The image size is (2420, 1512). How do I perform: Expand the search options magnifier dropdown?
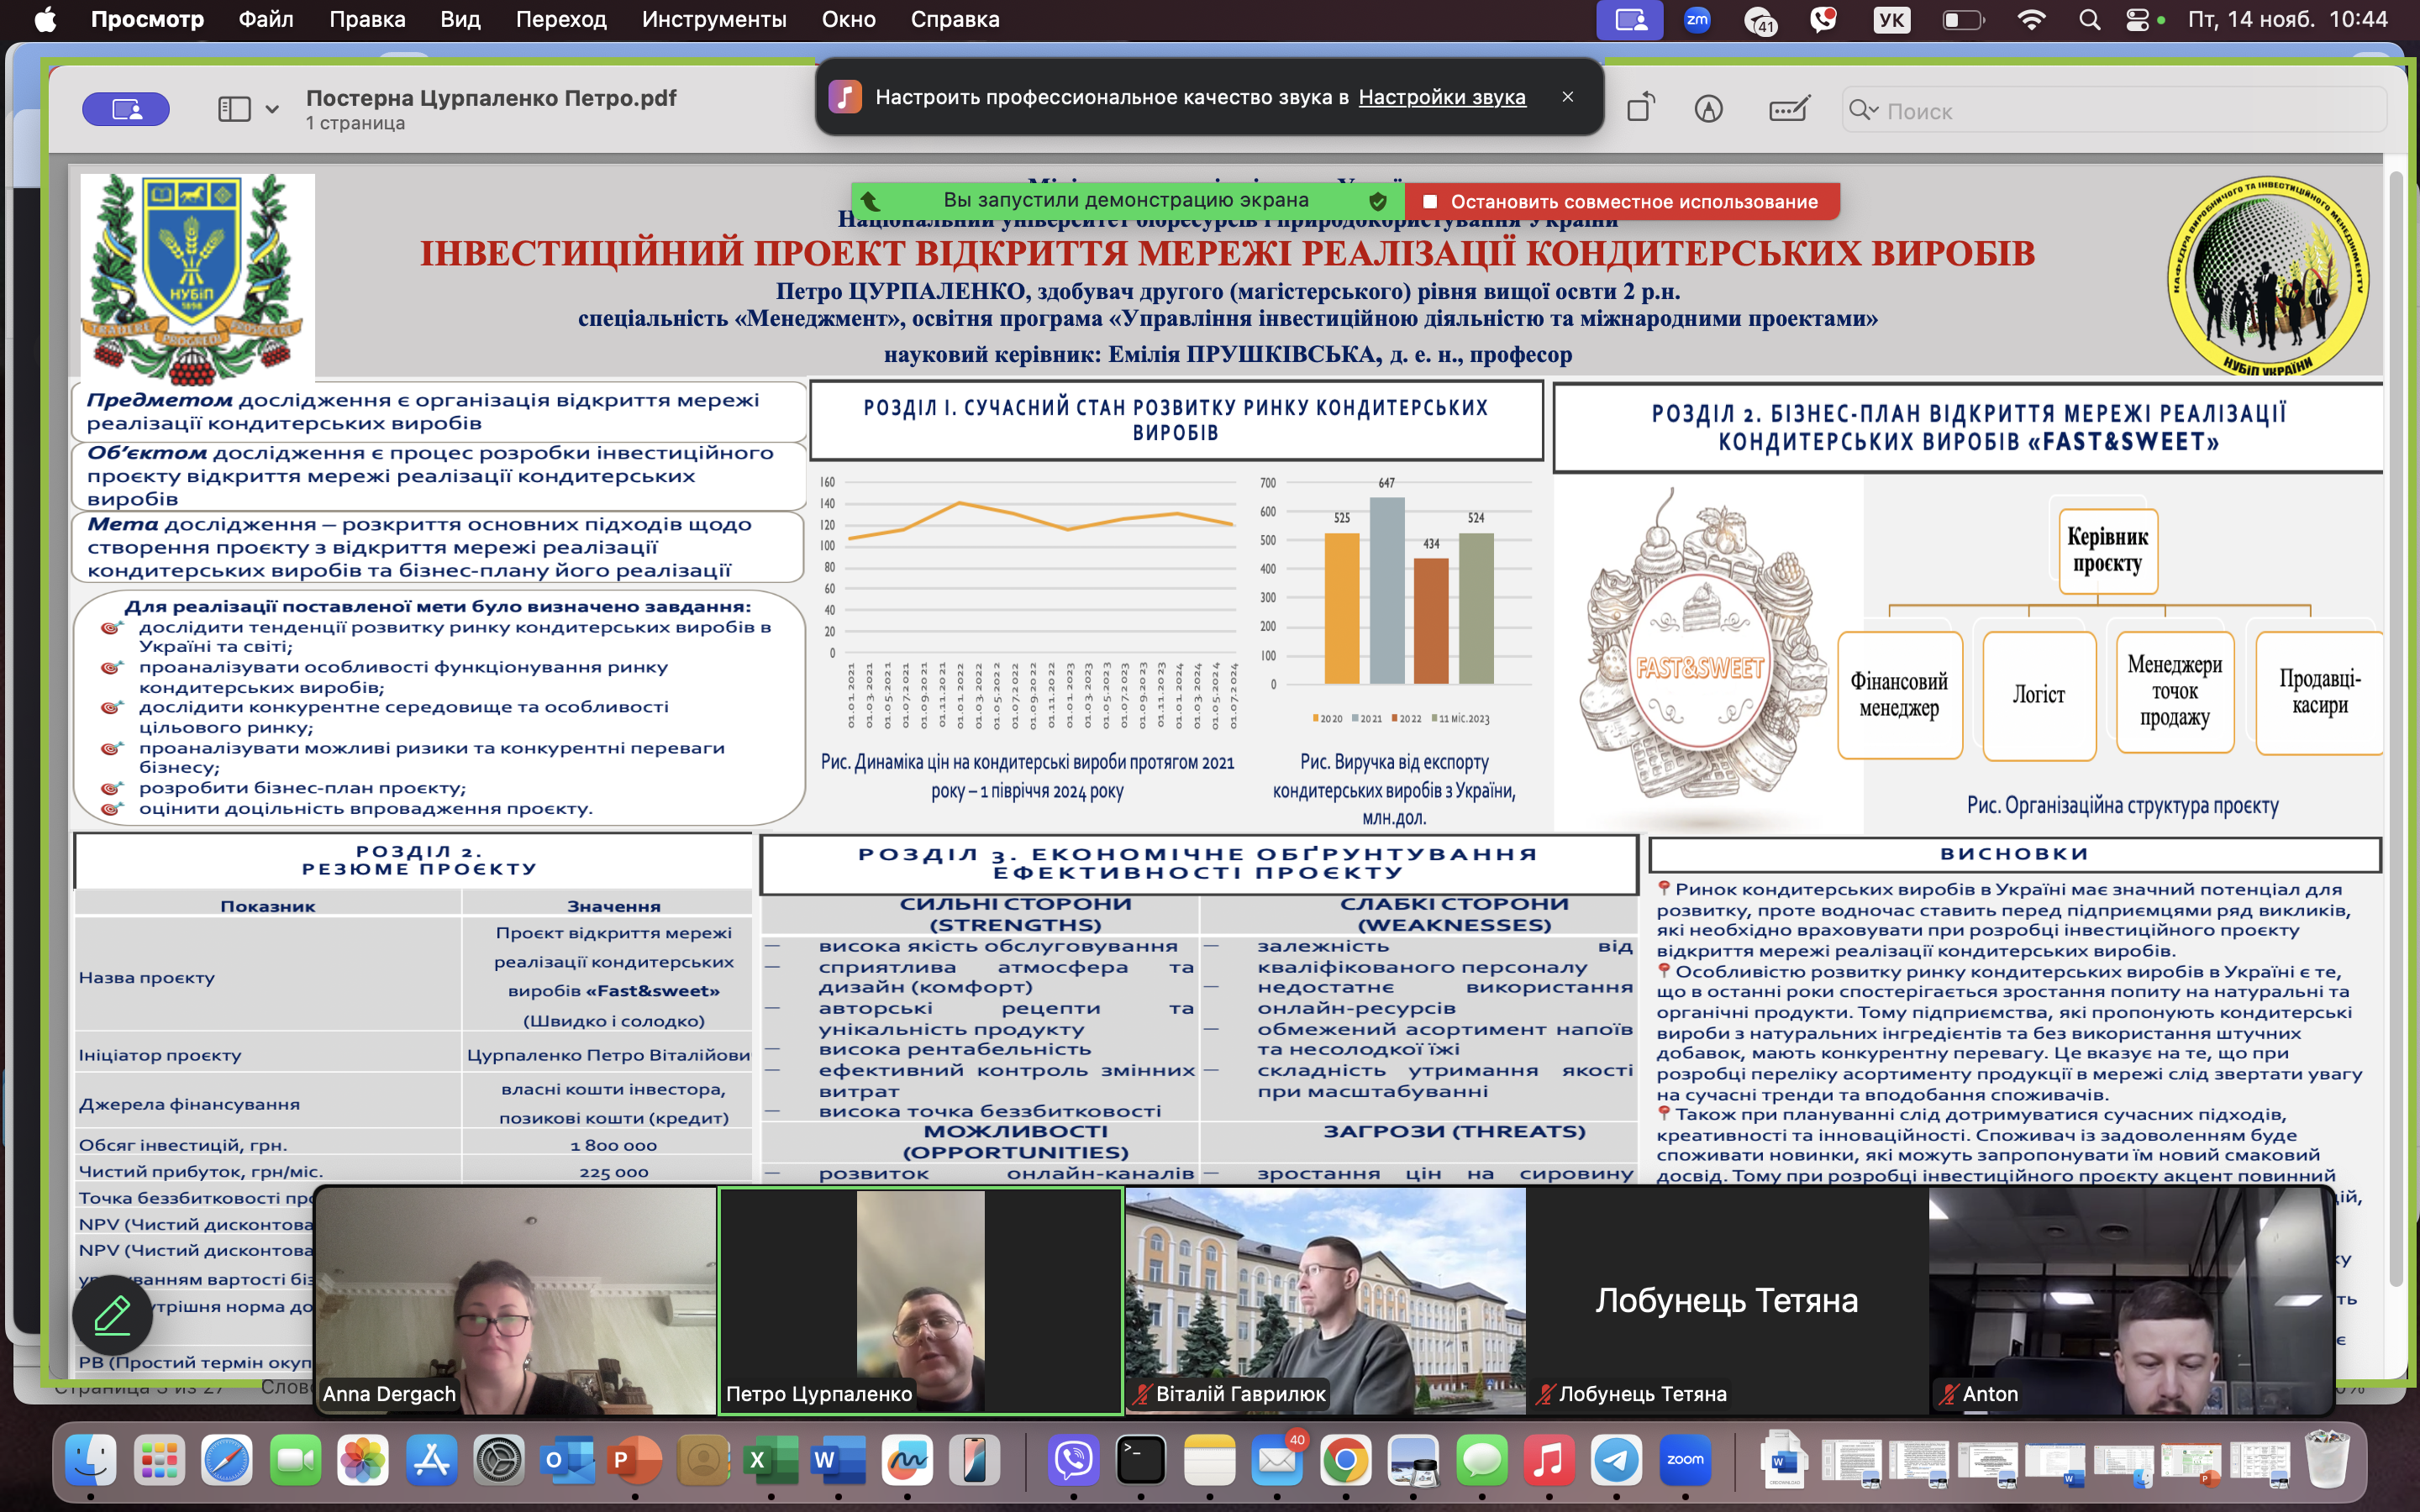click(1864, 110)
